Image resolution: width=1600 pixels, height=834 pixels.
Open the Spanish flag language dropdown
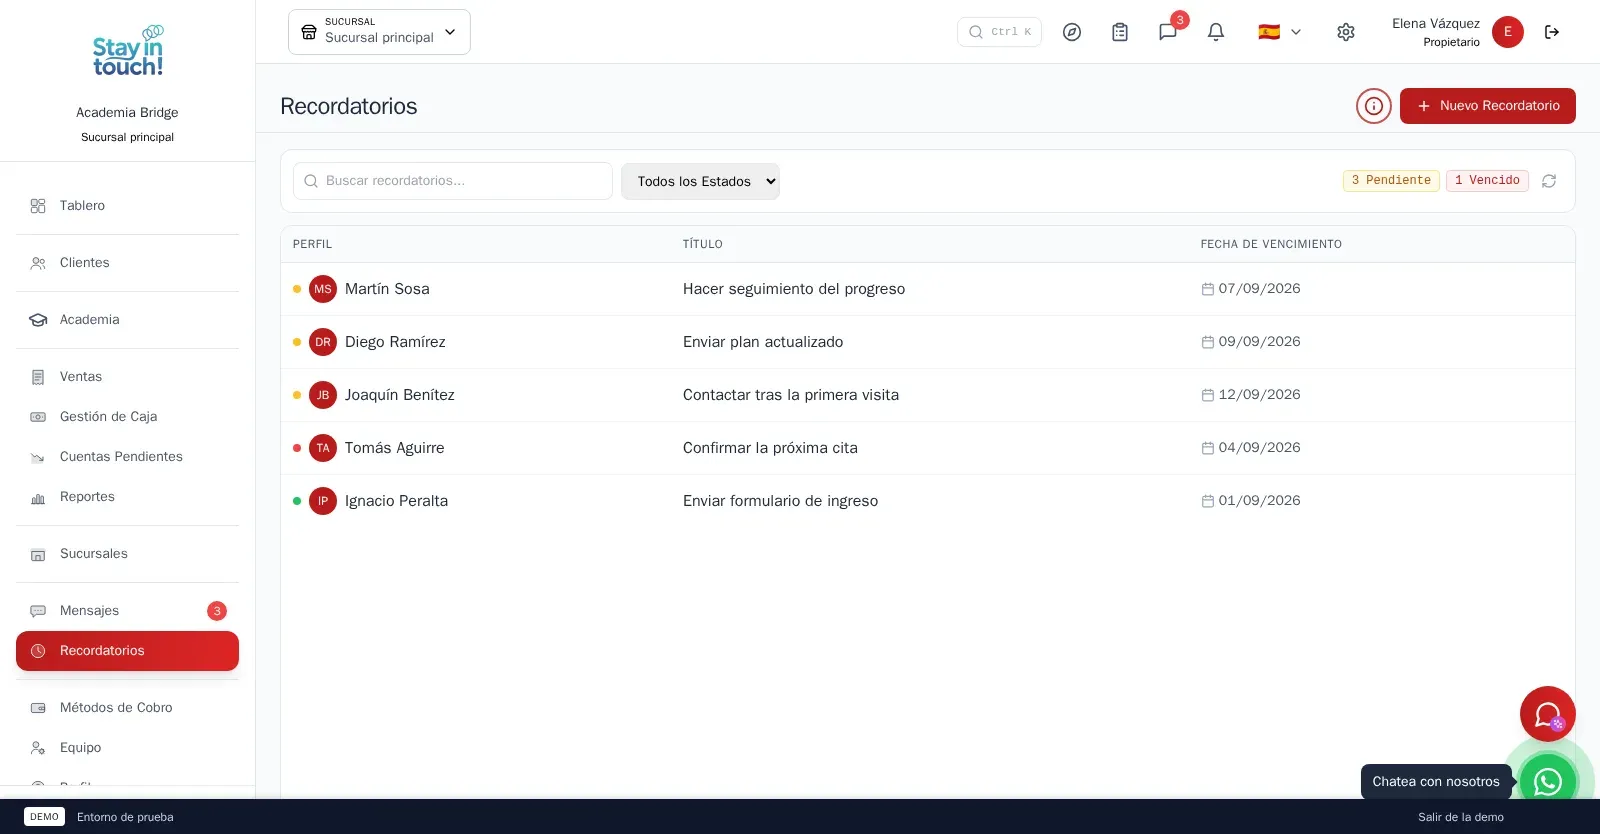click(x=1280, y=32)
